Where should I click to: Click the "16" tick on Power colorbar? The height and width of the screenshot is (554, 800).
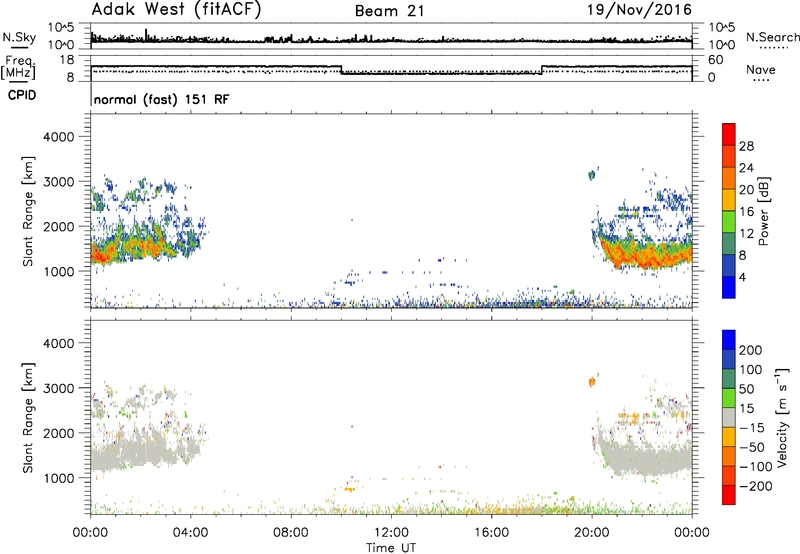click(746, 212)
